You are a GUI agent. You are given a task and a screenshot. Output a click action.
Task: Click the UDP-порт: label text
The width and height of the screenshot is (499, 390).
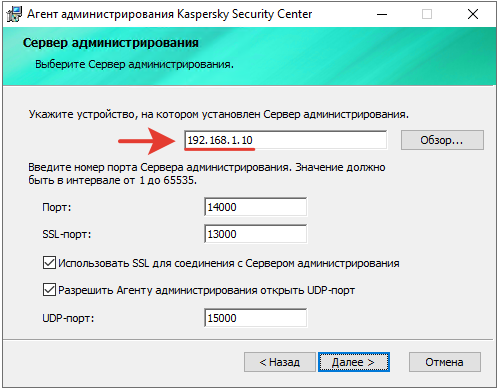pos(68,318)
